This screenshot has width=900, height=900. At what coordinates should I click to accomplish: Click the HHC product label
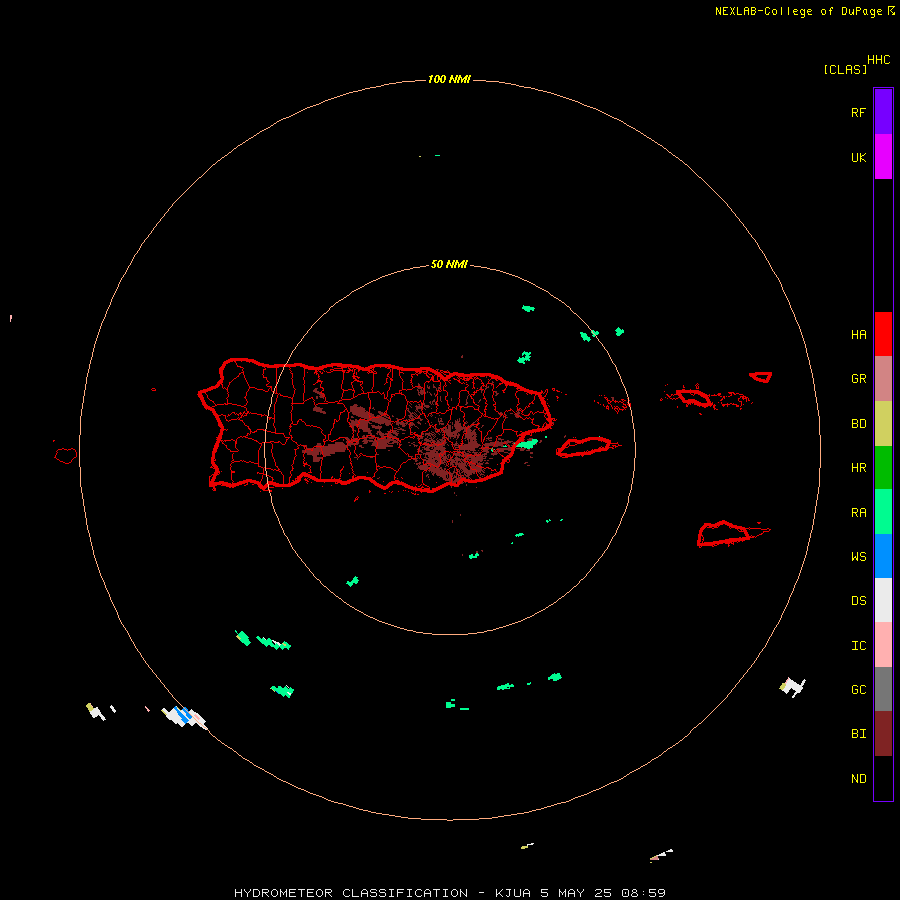point(879,60)
